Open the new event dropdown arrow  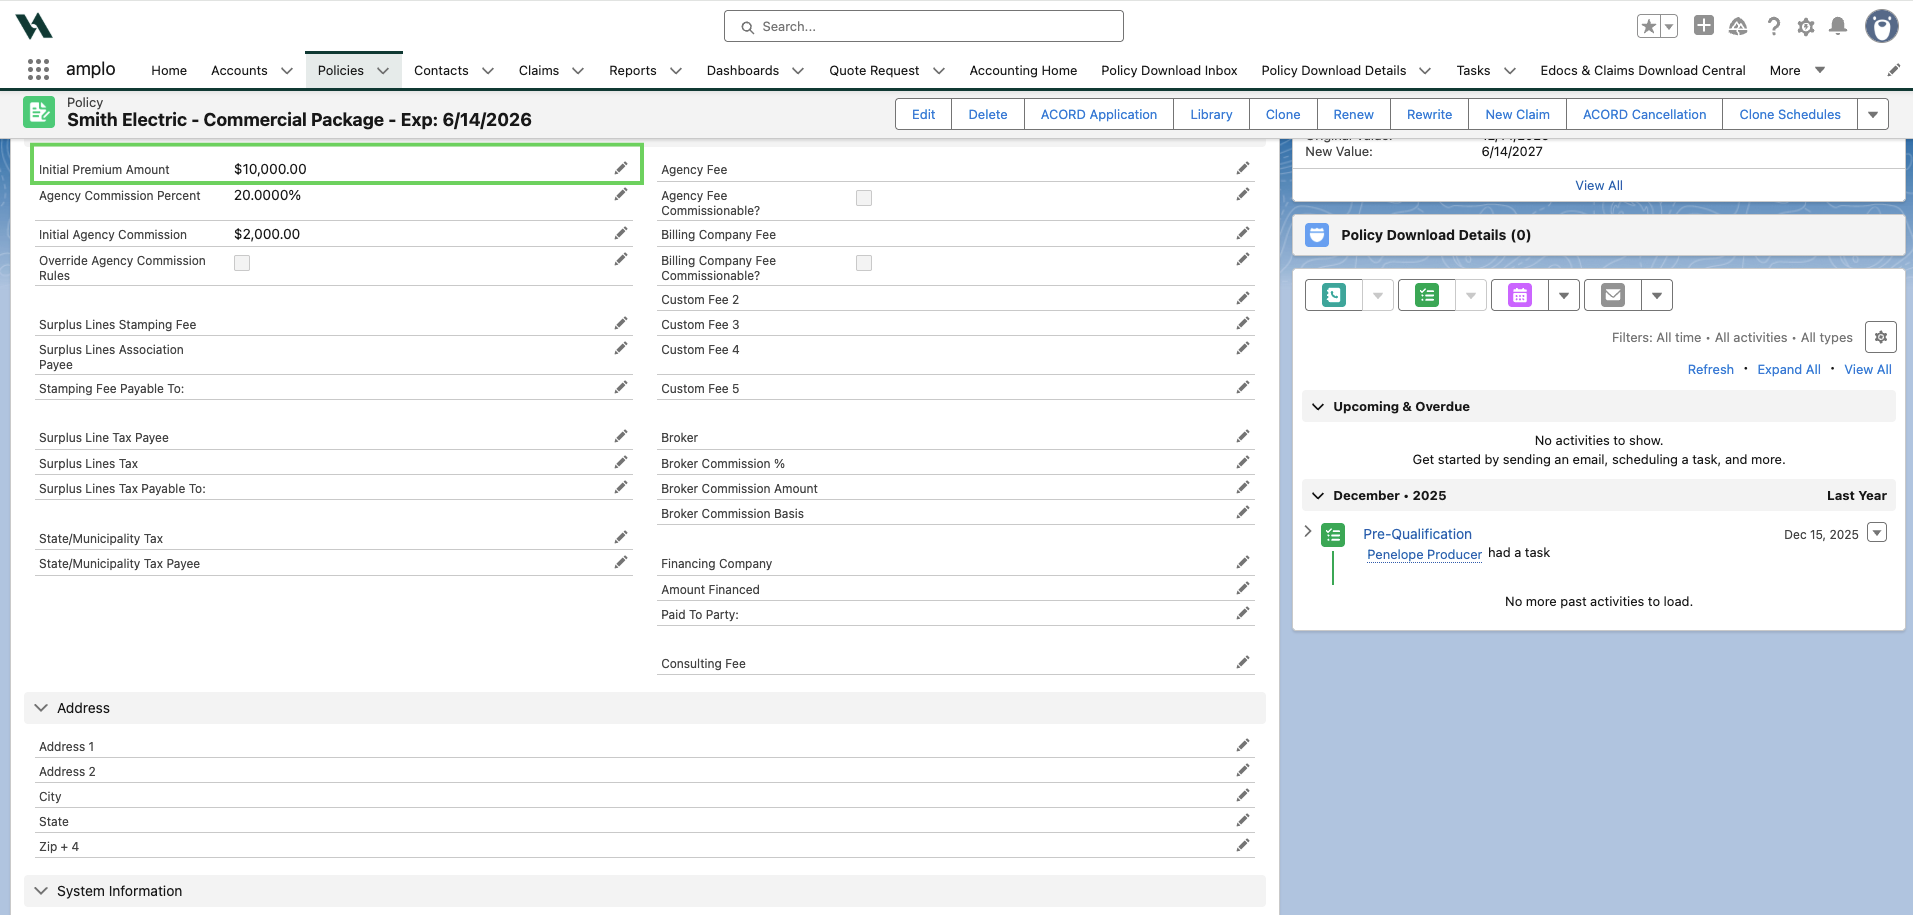coord(1564,295)
